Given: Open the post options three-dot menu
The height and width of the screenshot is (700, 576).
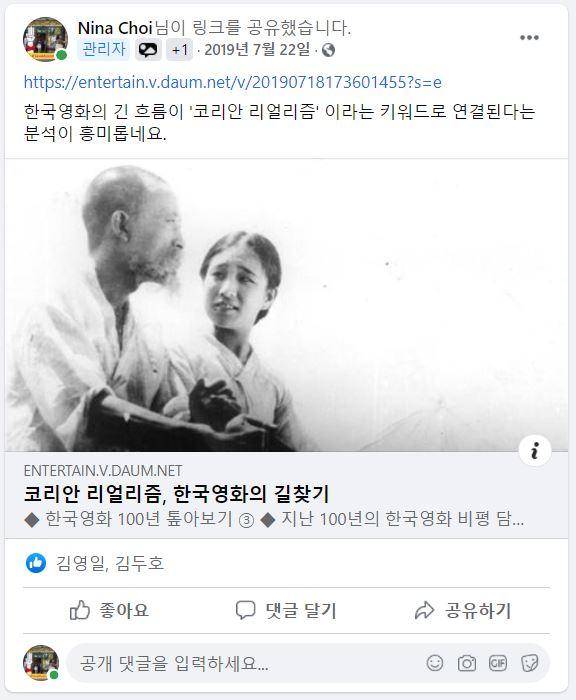Looking at the screenshot, I should tap(529, 38).
